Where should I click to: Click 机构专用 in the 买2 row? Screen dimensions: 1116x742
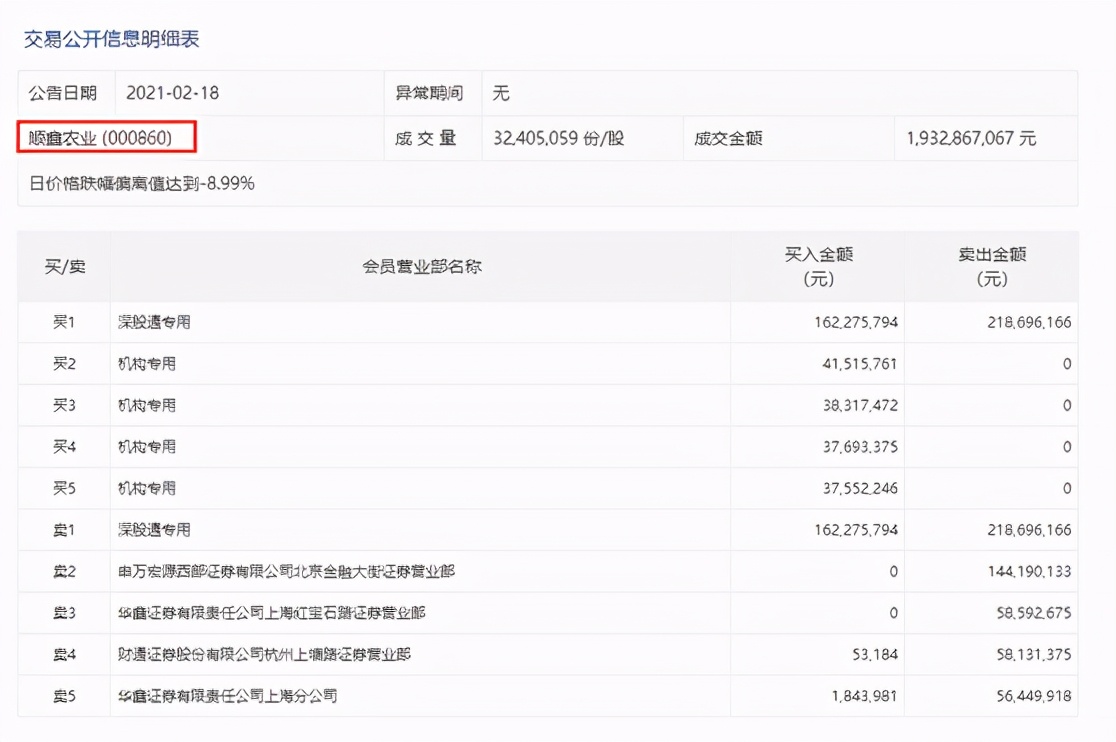coord(147,364)
